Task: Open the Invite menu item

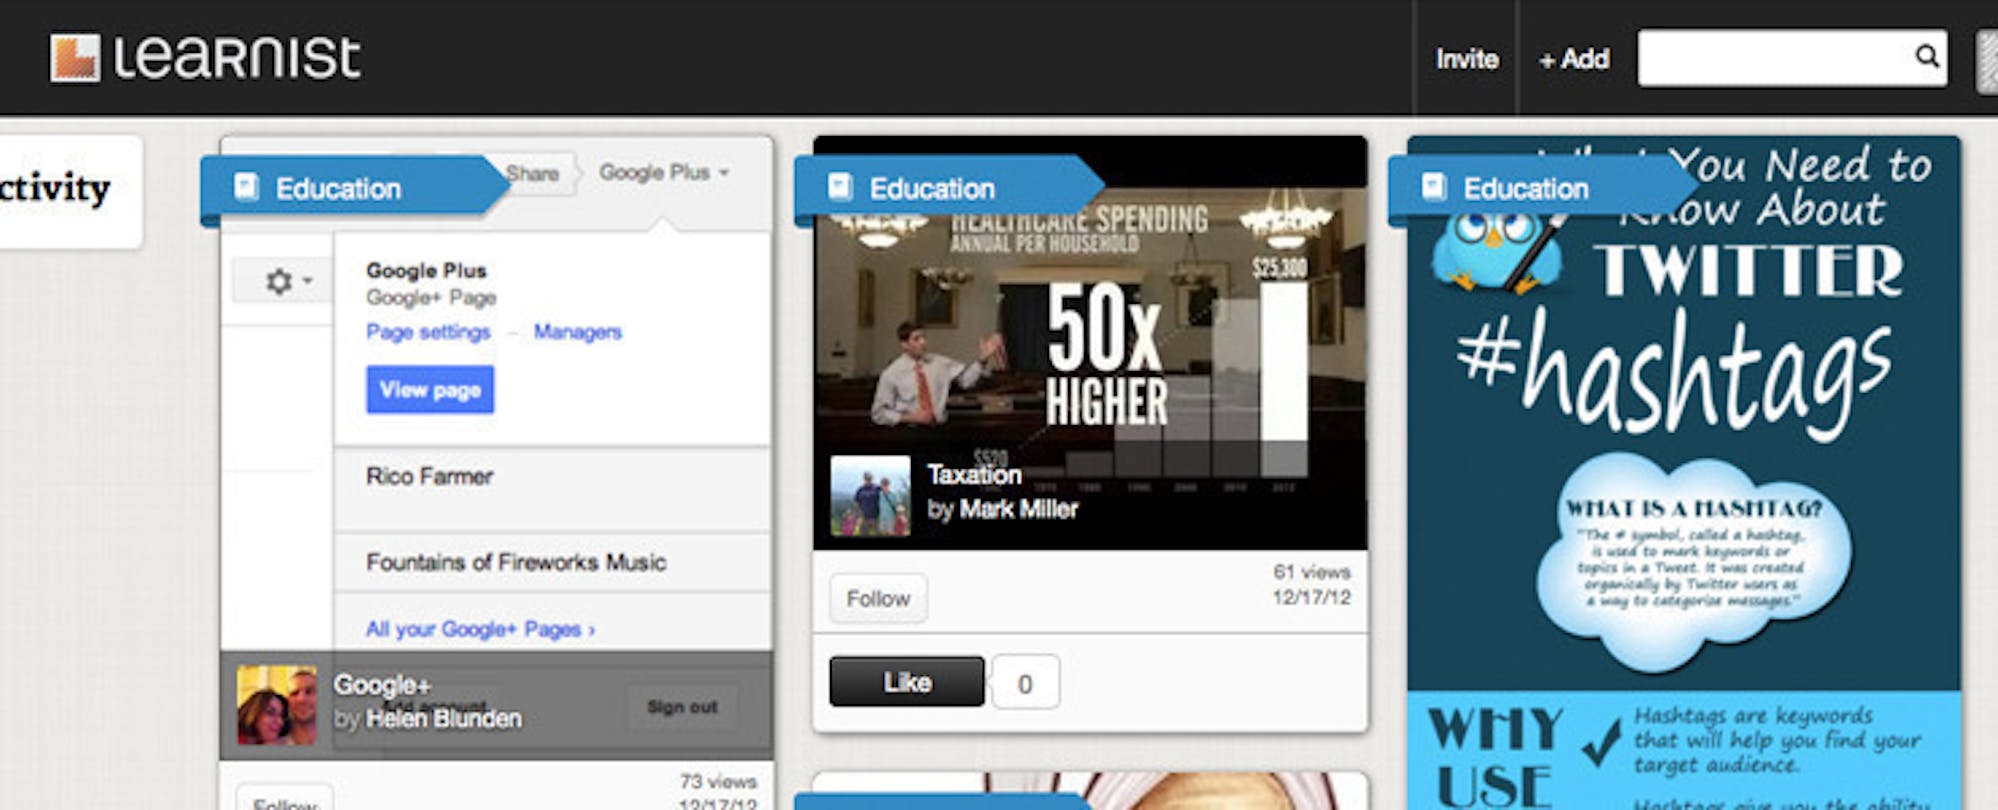Action: click(x=1467, y=59)
